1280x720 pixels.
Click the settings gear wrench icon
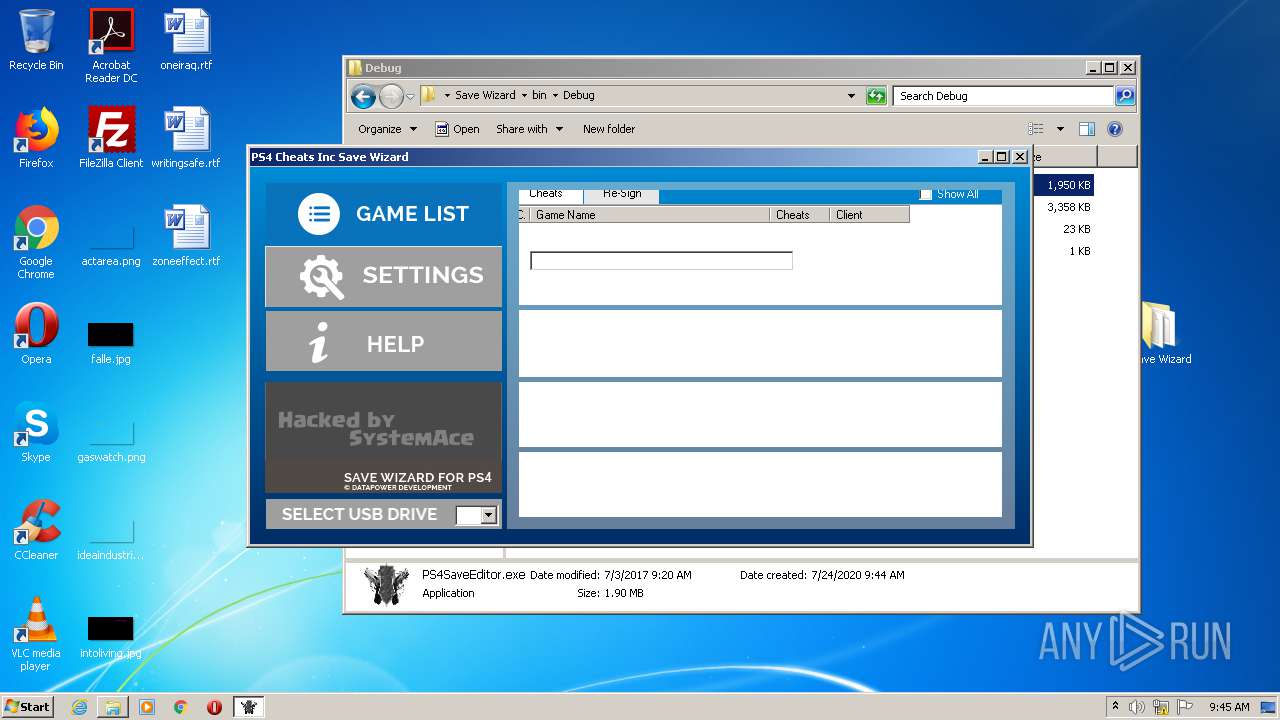pyautogui.click(x=321, y=276)
